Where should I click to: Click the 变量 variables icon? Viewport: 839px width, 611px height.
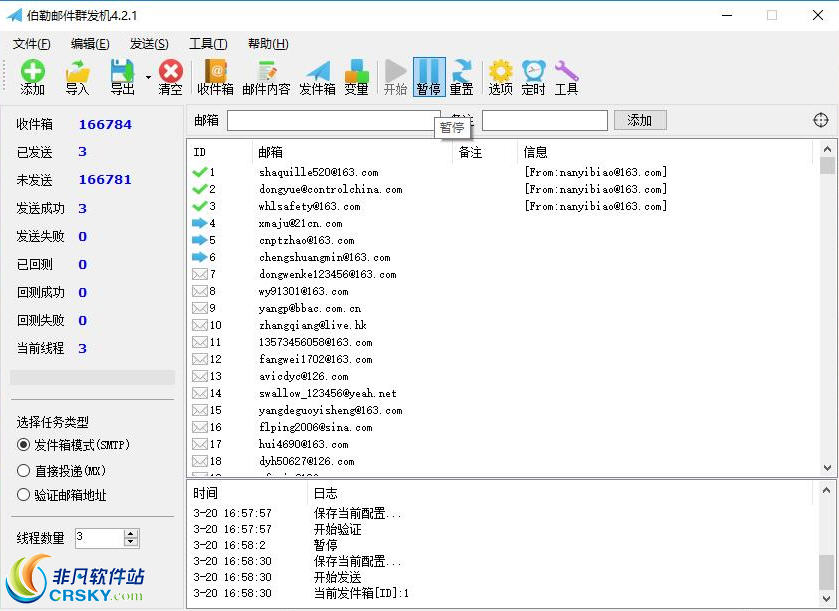click(x=357, y=75)
